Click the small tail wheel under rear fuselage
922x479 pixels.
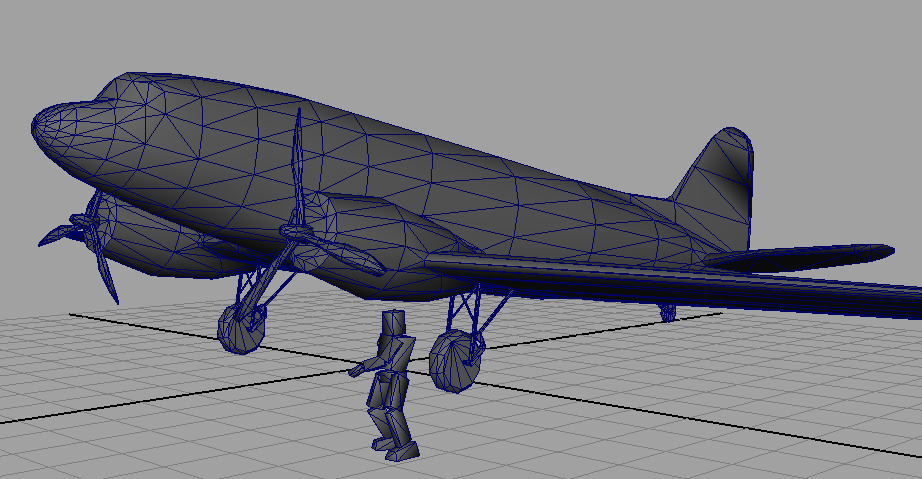coord(668,313)
